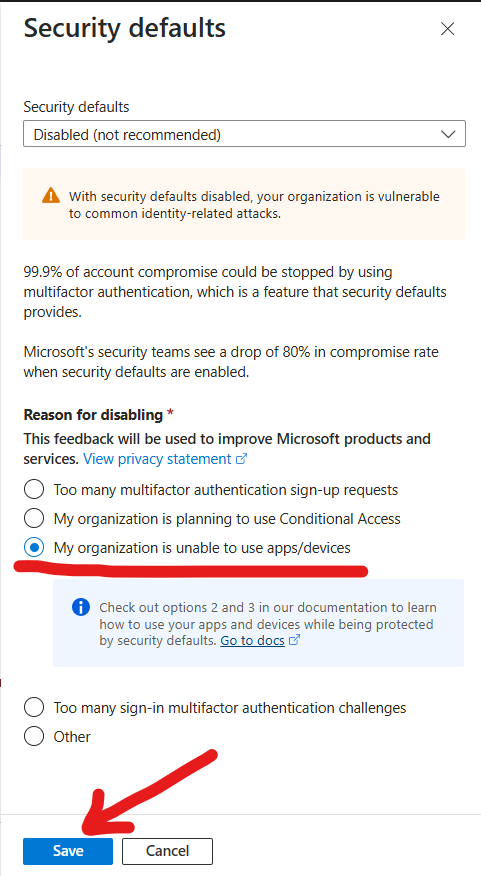Click external link icon beside Go to docs
The image size is (481, 876).
coord(295,640)
